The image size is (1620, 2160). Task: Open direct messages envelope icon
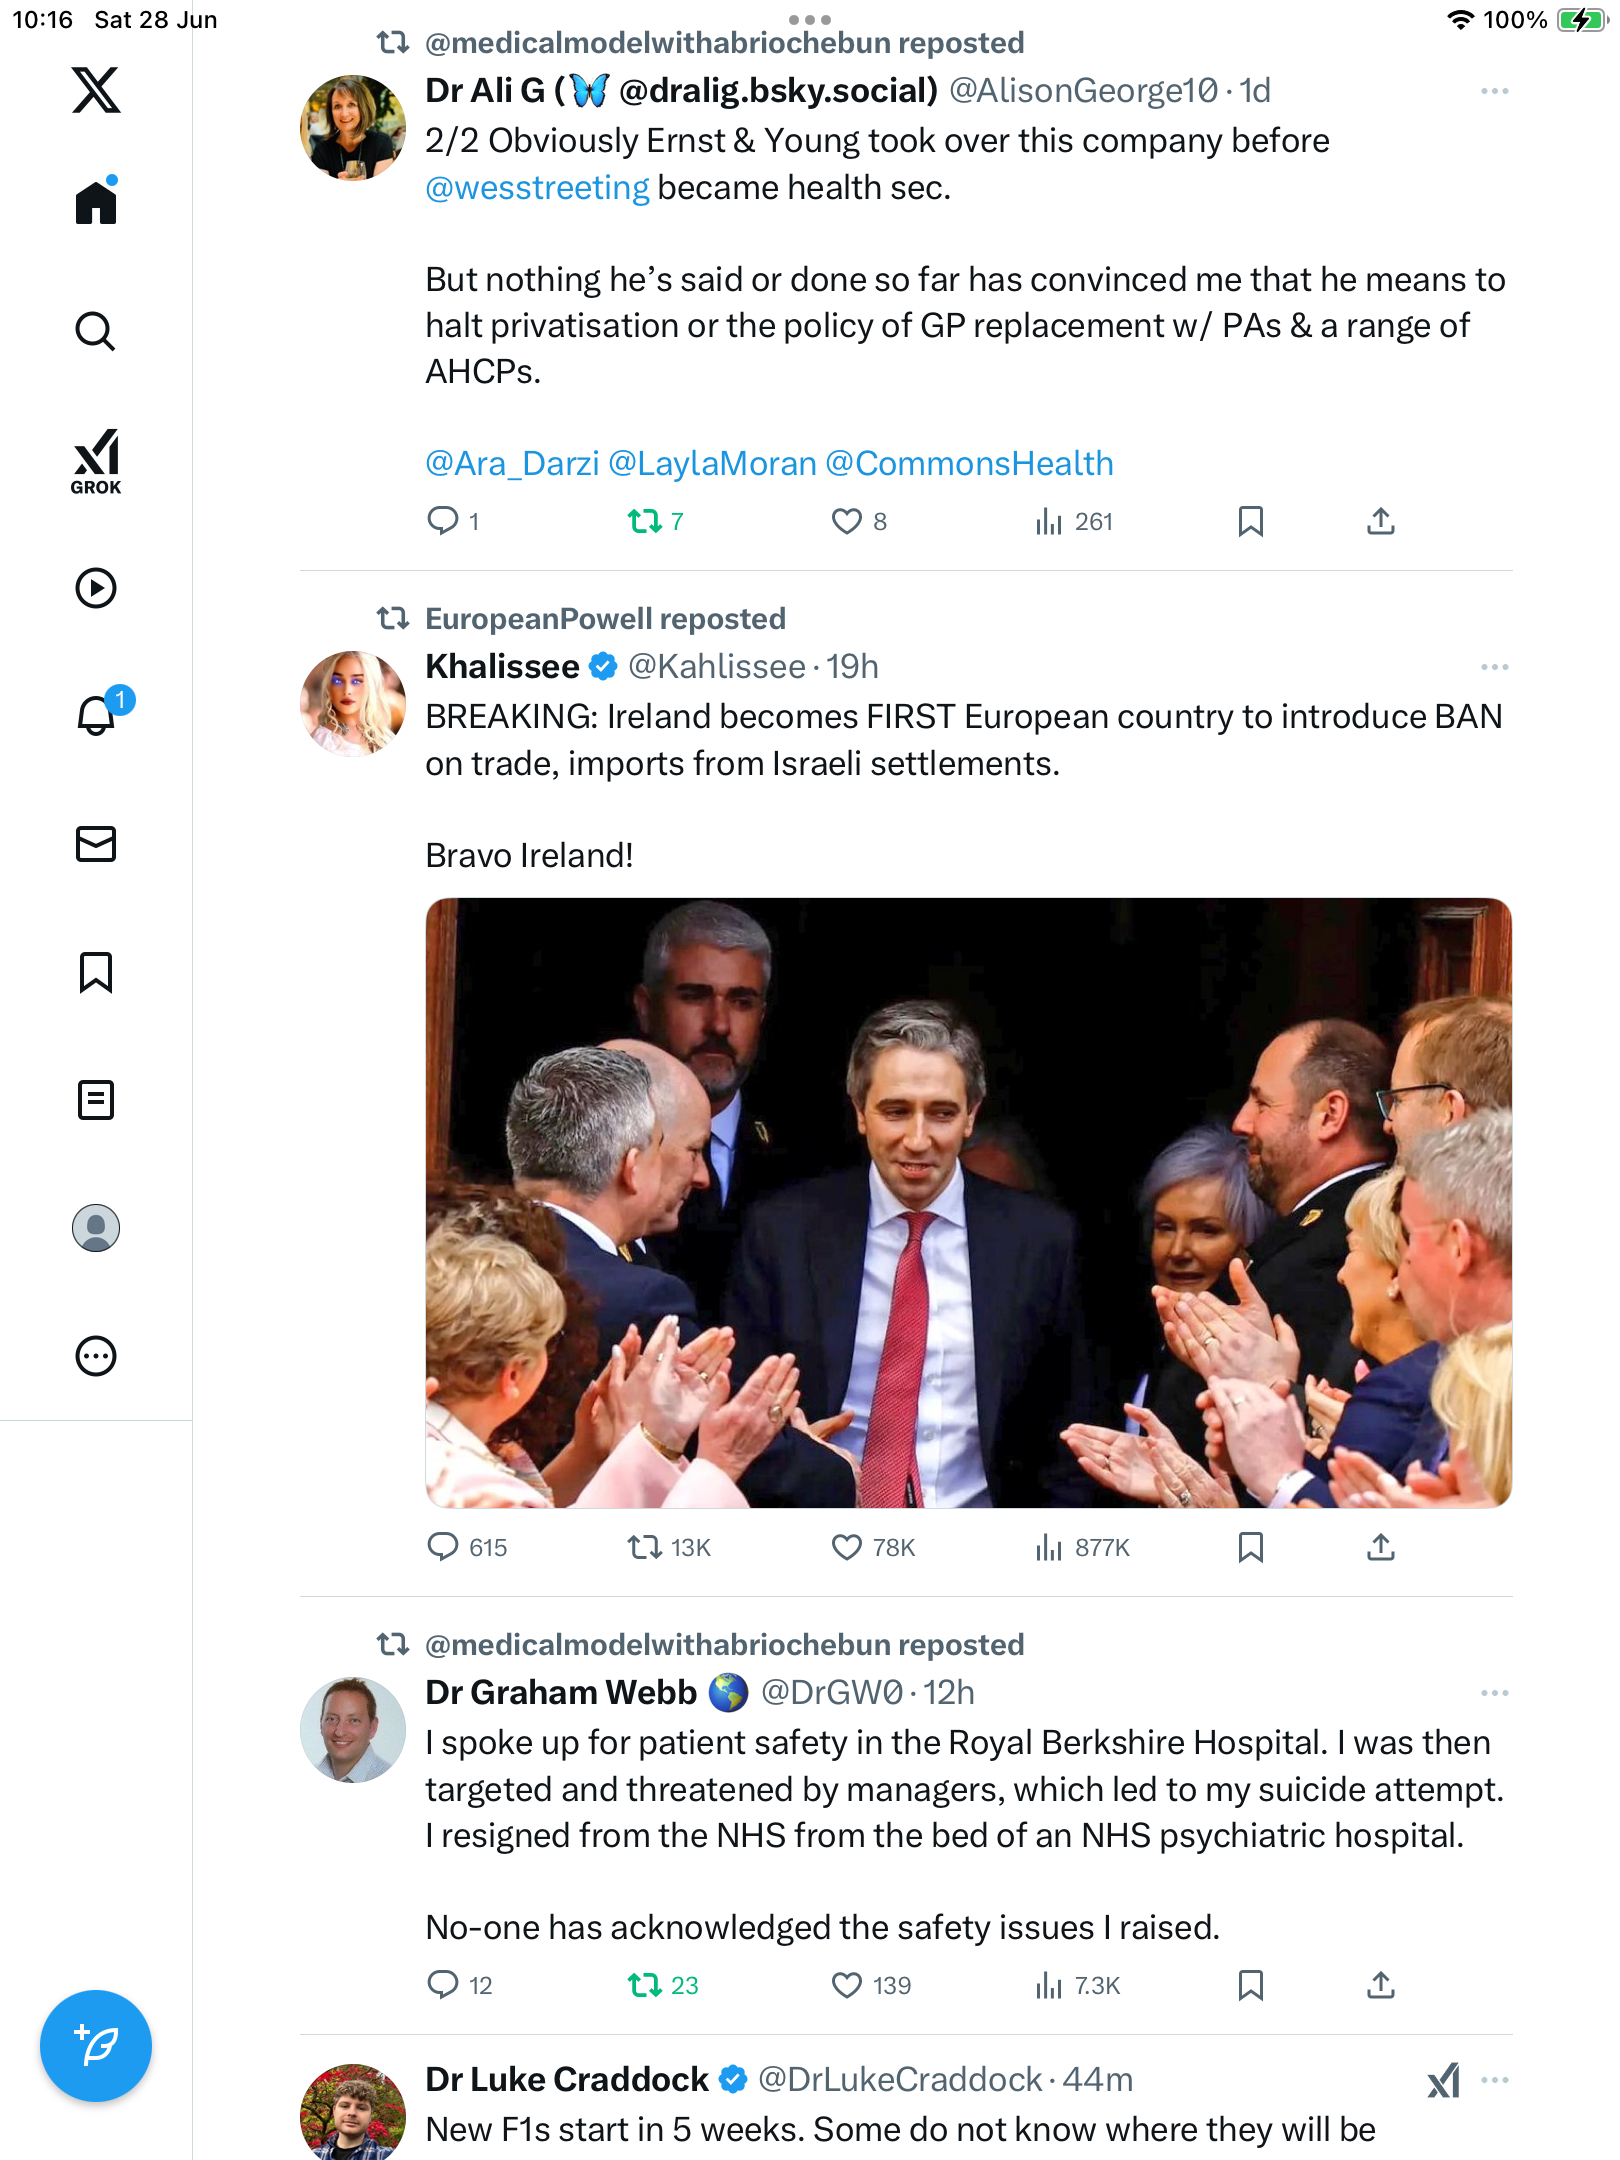click(96, 844)
